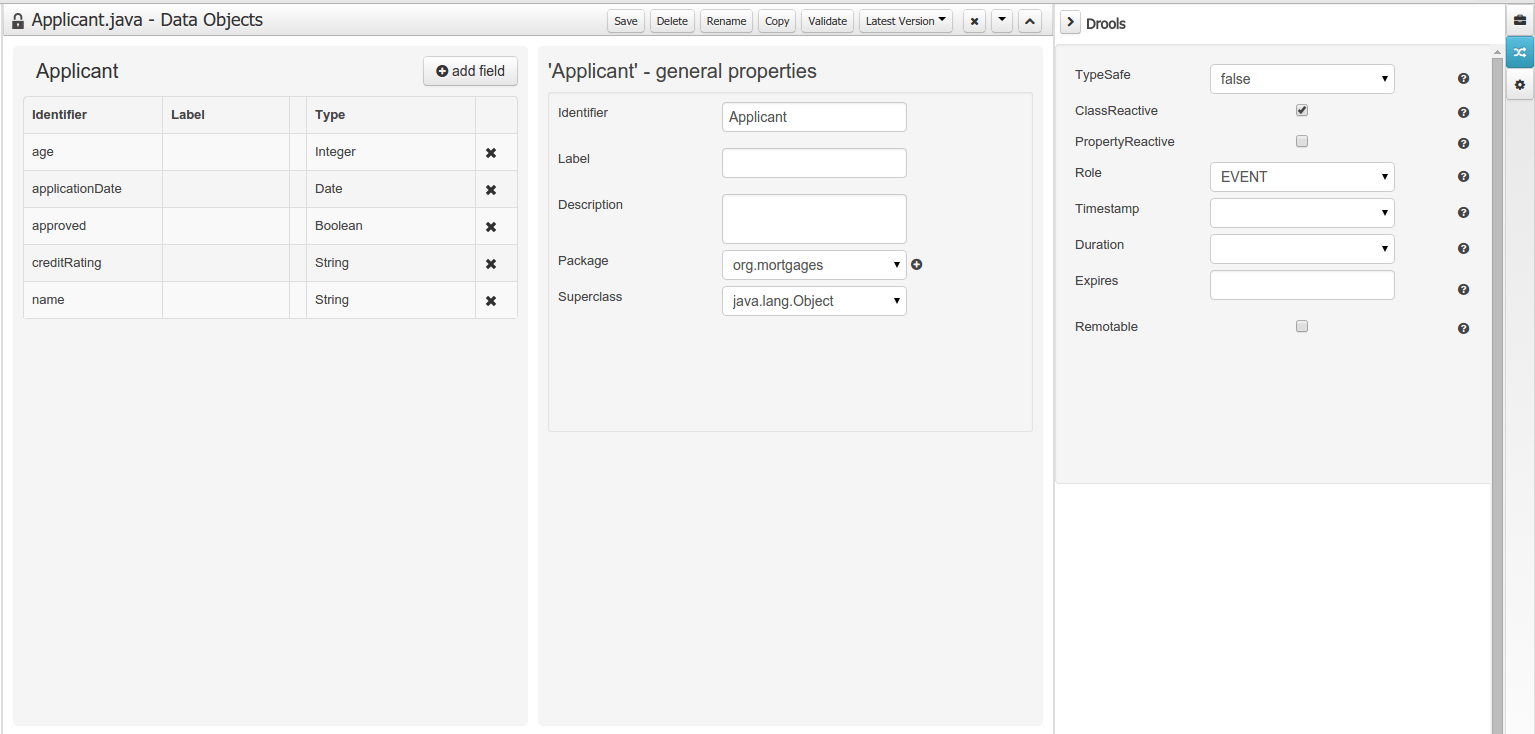Expand the Superclass dropdown
The image size is (1535, 734).
[x=814, y=300]
